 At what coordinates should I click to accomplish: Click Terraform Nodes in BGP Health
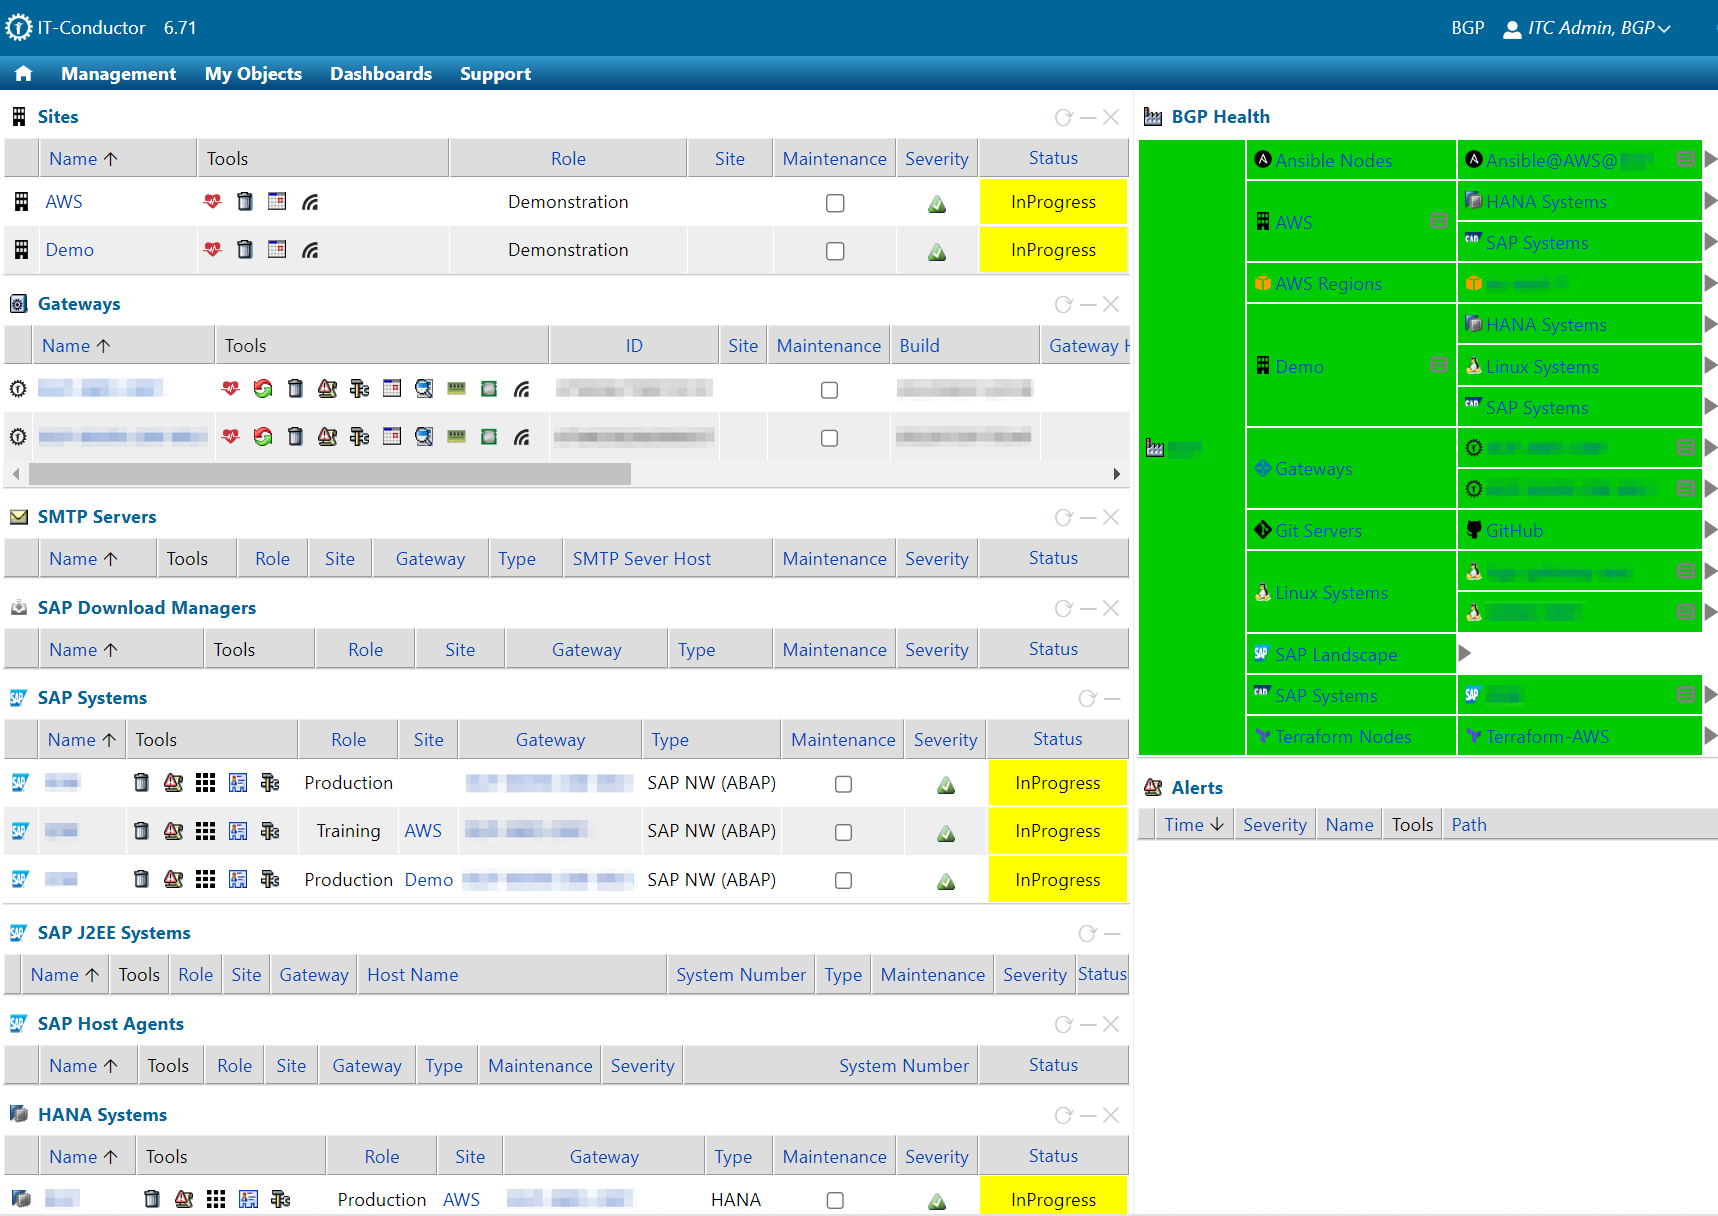[x=1342, y=737]
